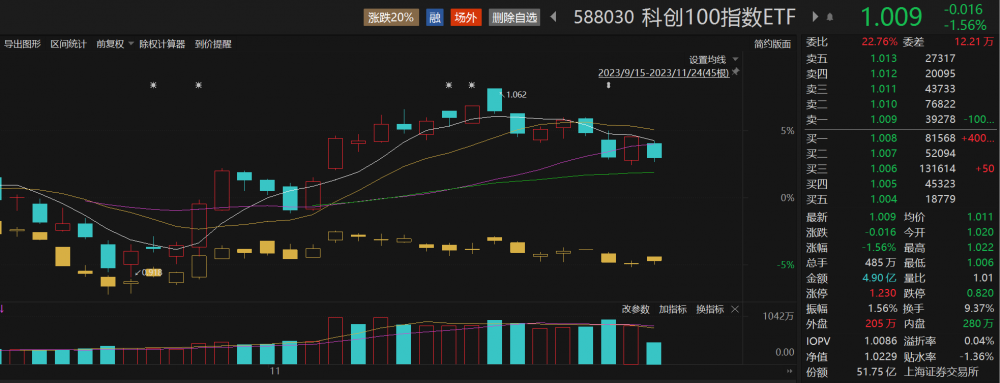
Task: Click 换指标 to change the indicator
Action: (x=710, y=310)
